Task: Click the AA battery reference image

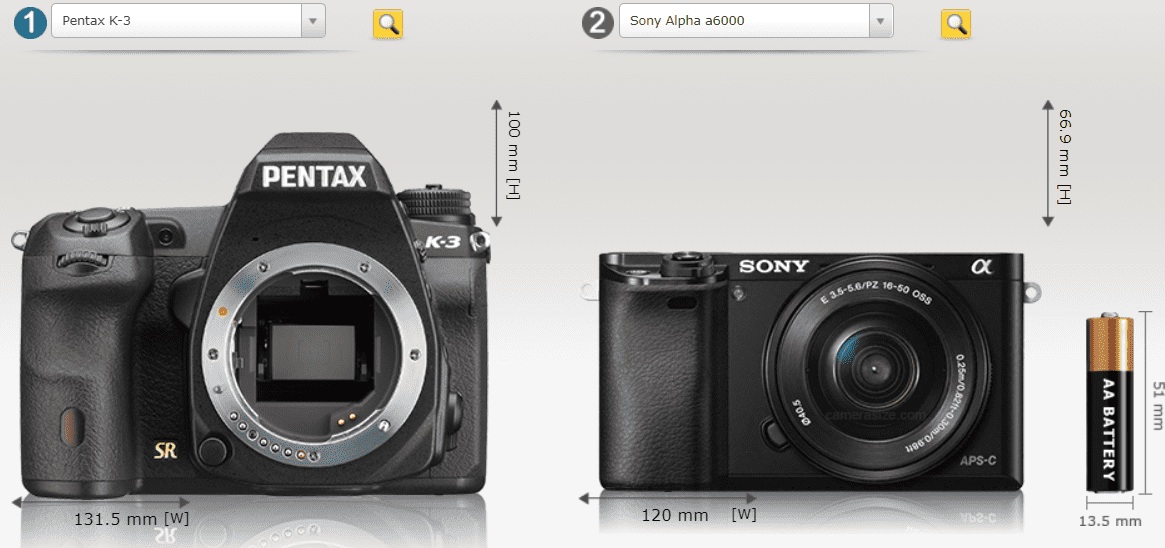Action: (1110, 404)
